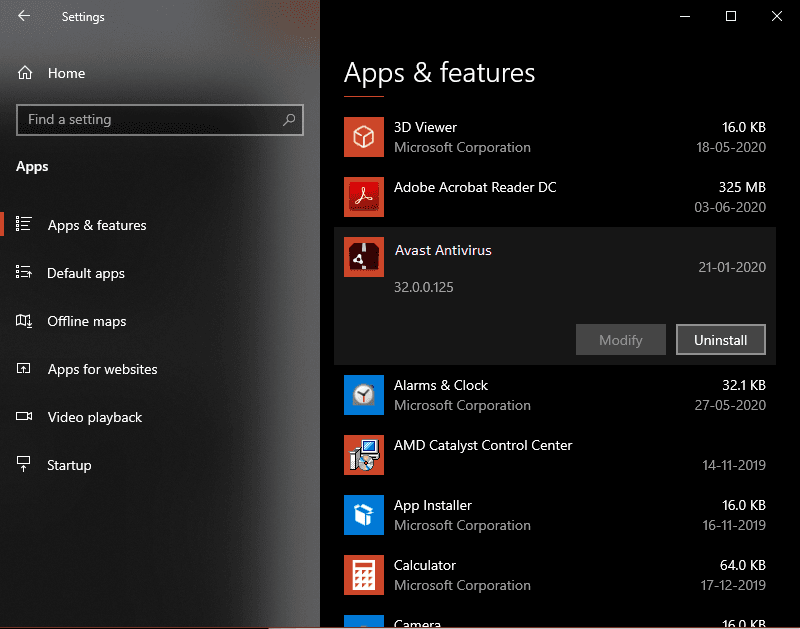Click the Startup sidebar icon
Viewport: 800px width, 629px height.
(23, 464)
